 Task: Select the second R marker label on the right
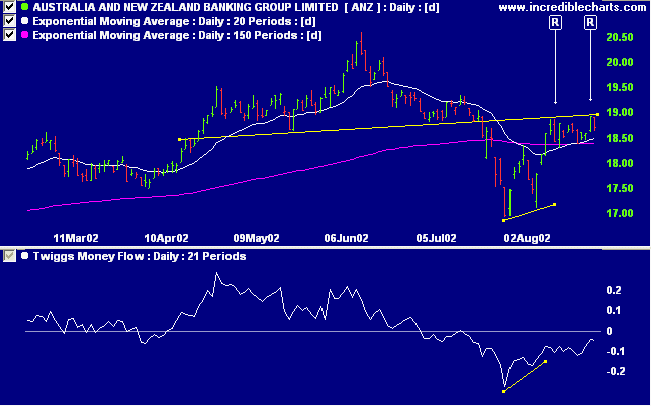pos(590,22)
